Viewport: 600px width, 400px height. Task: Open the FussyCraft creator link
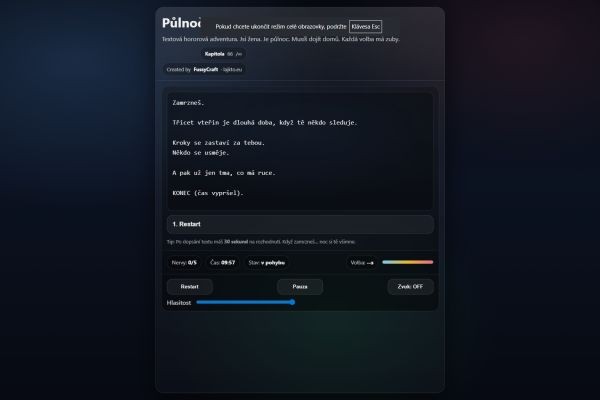pyautogui.click(x=205, y=70)
